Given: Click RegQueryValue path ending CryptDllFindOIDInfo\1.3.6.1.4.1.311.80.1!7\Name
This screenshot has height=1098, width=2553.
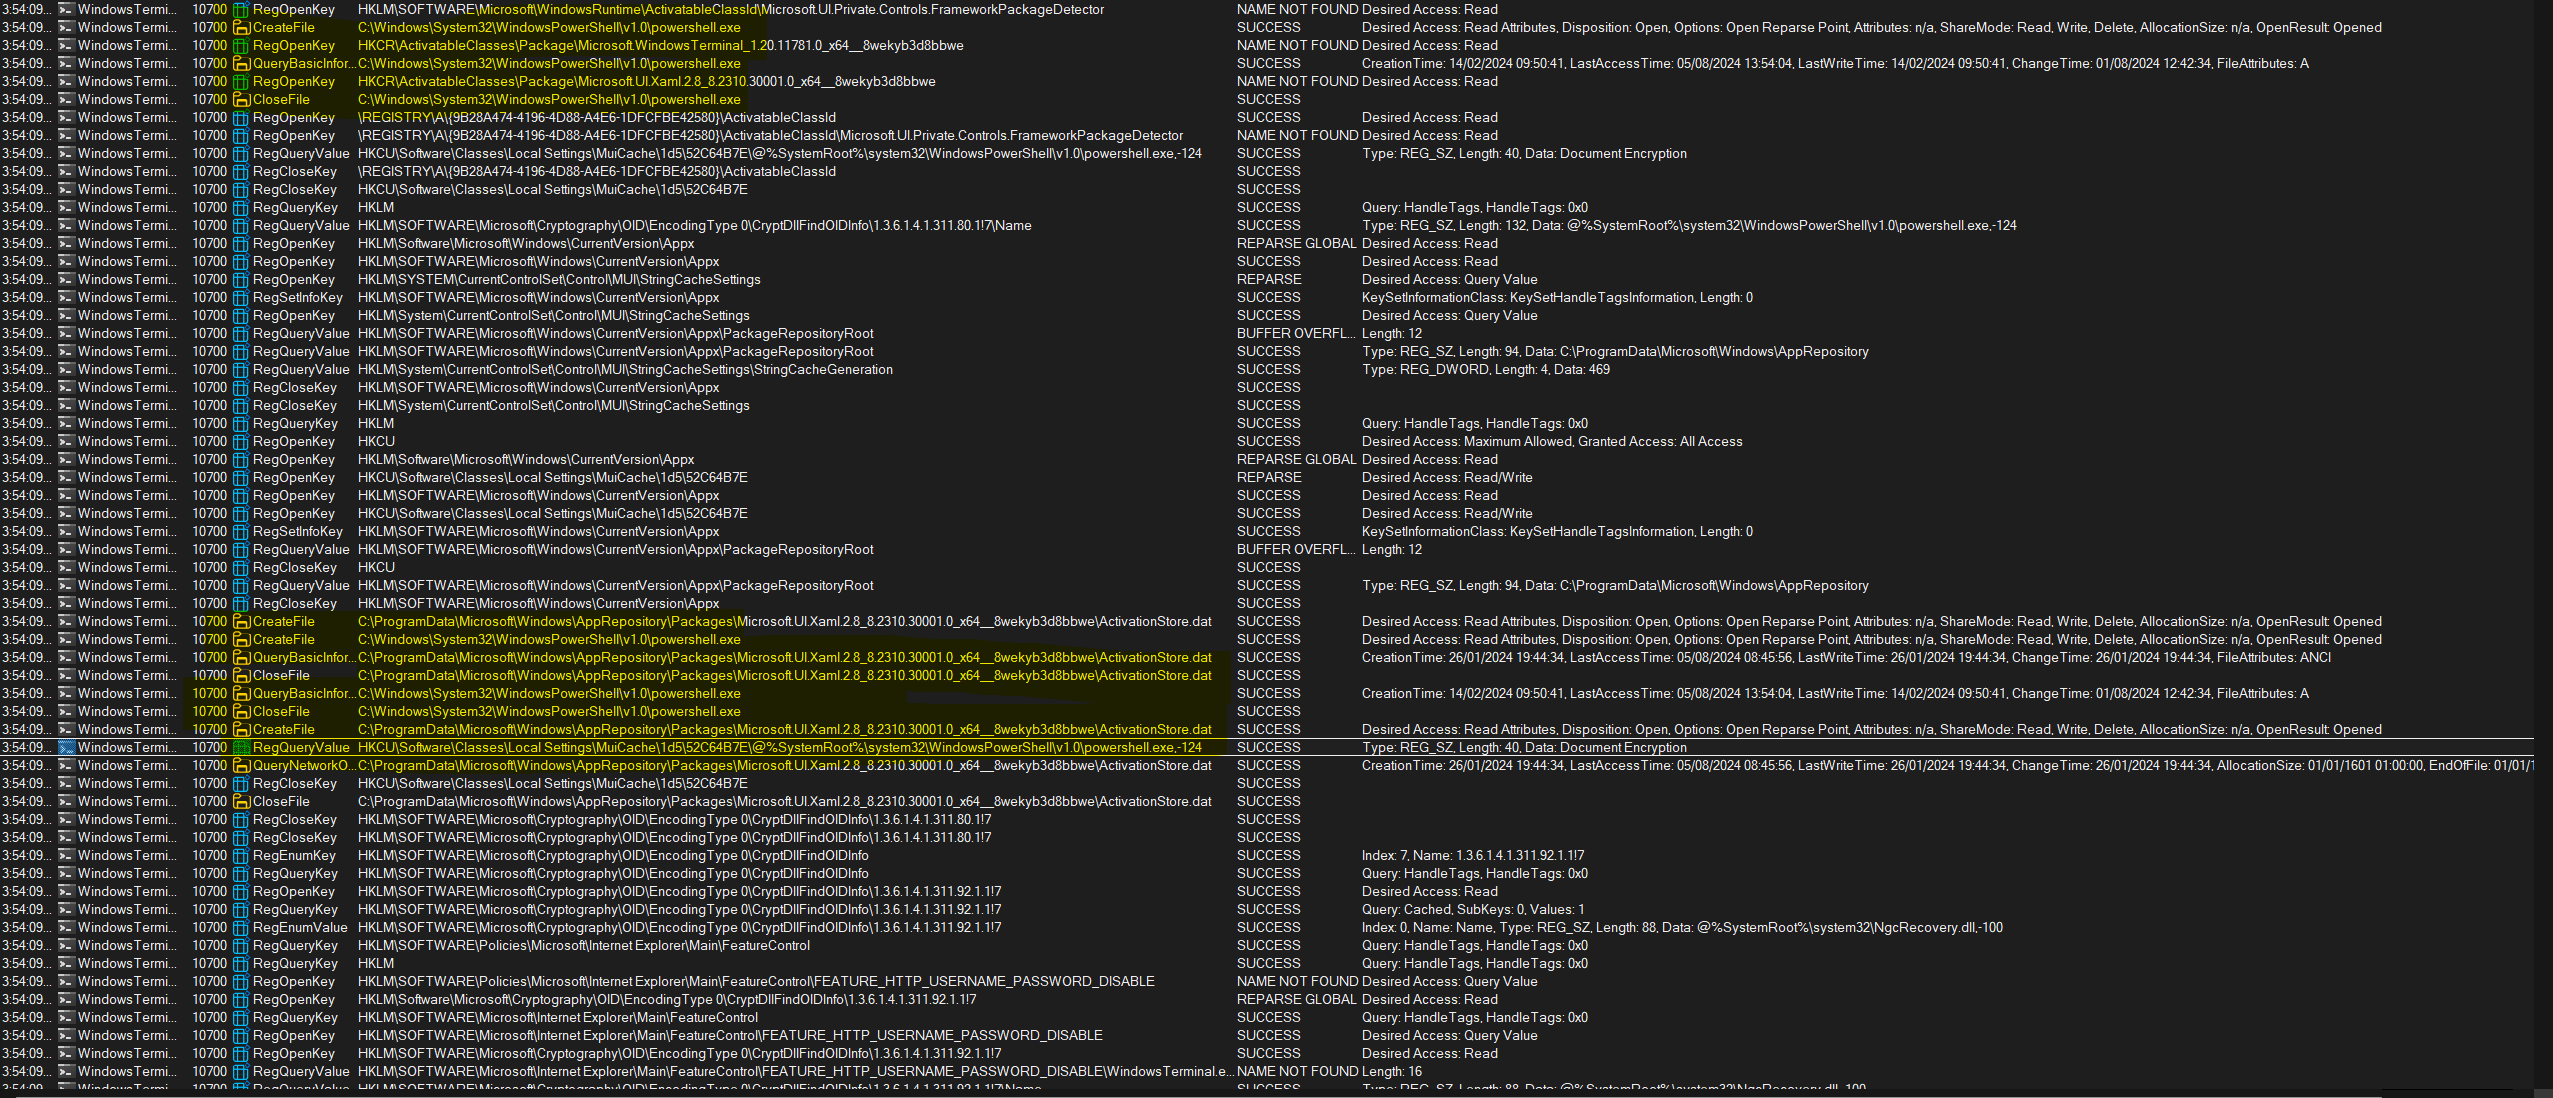Looking at the screenshot, I should click(x=694, y=225).
